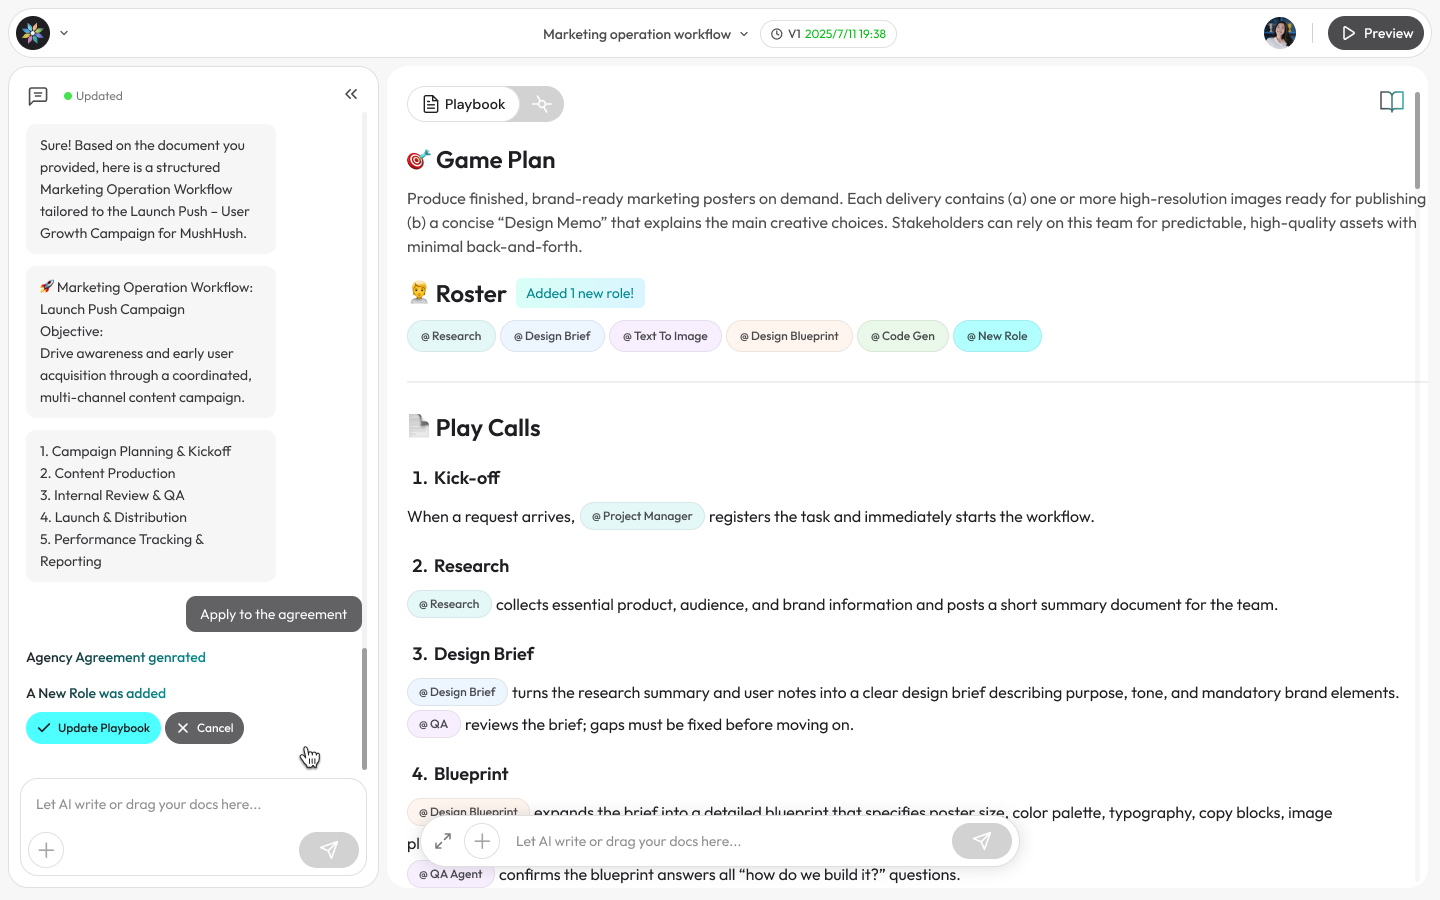This screenshot has width=1440, height=900.
Task: Switch to the workflow graph view toggle
Action: pos(541,104)
